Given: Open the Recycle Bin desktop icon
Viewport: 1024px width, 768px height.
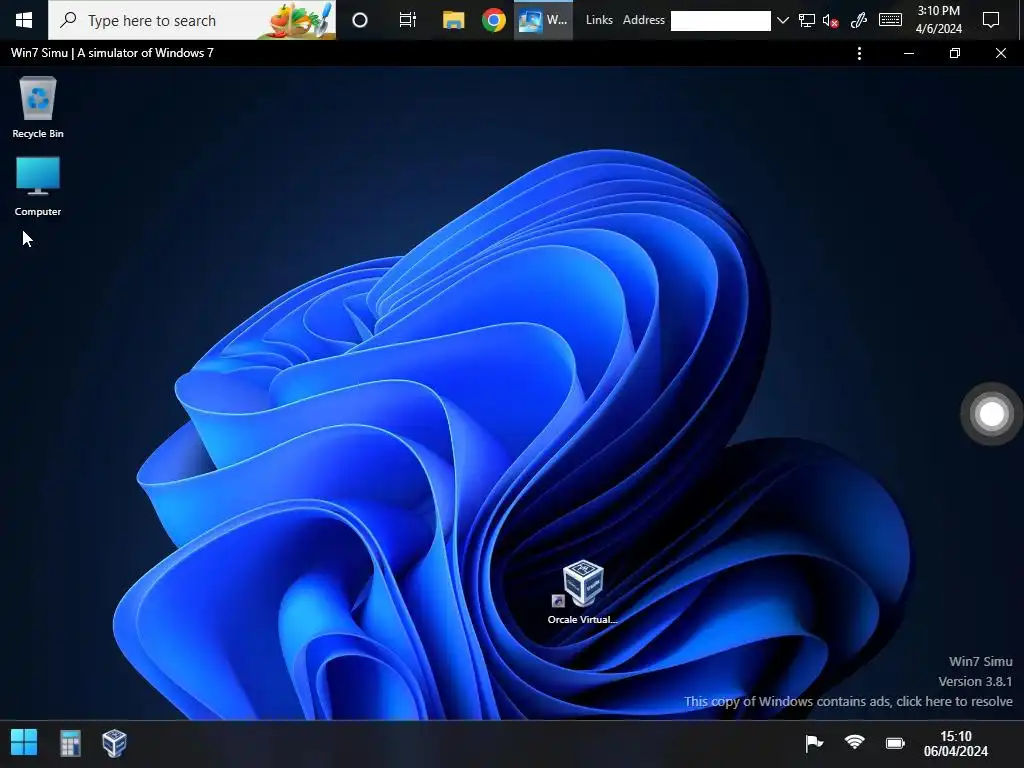Looking at the screenshot, I should (x=38, y=108).
